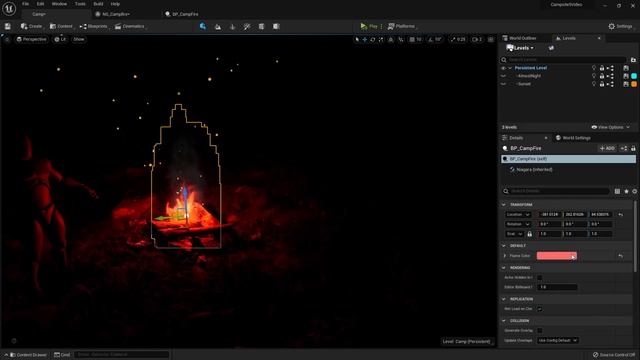Click the Add component button
640x360 pixels.
click(607, 149)
